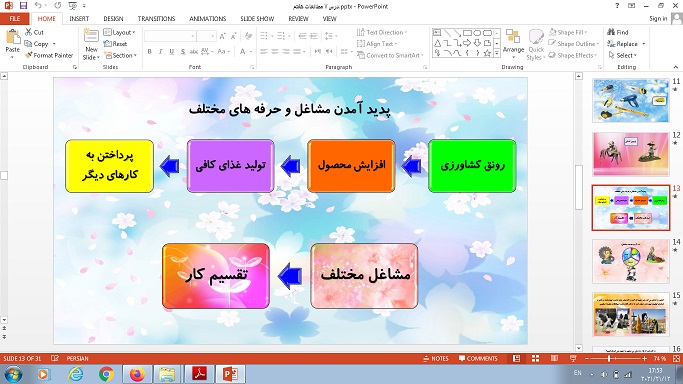Toggle Text Shadow formatting
The height and width of the screenshot is (384, 683).
pos(183,51)
